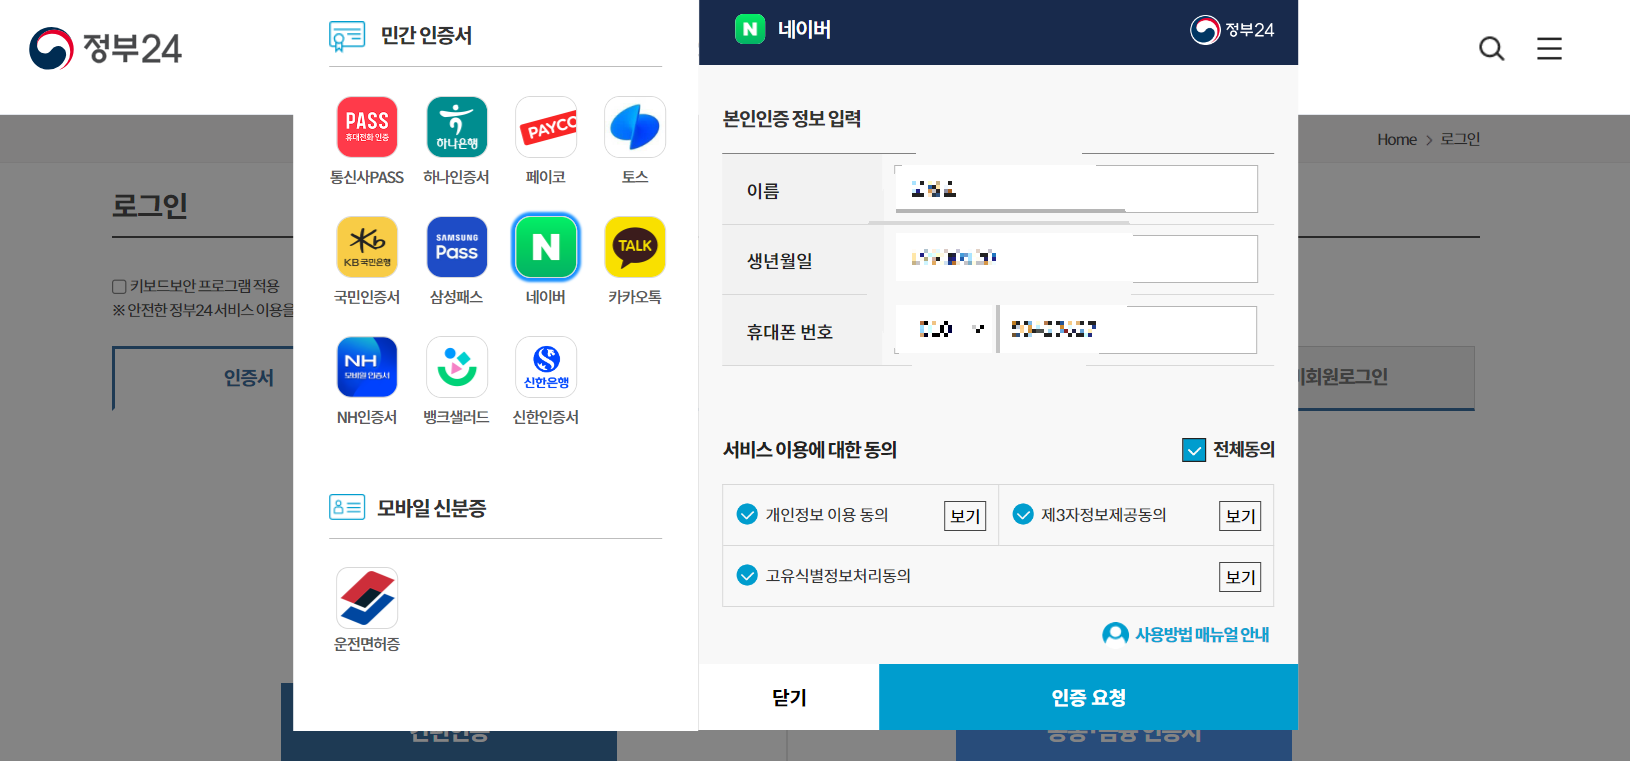Open the phone prefix dropdown
Screen dimensions: 1630x761
[x=945, y=329]
